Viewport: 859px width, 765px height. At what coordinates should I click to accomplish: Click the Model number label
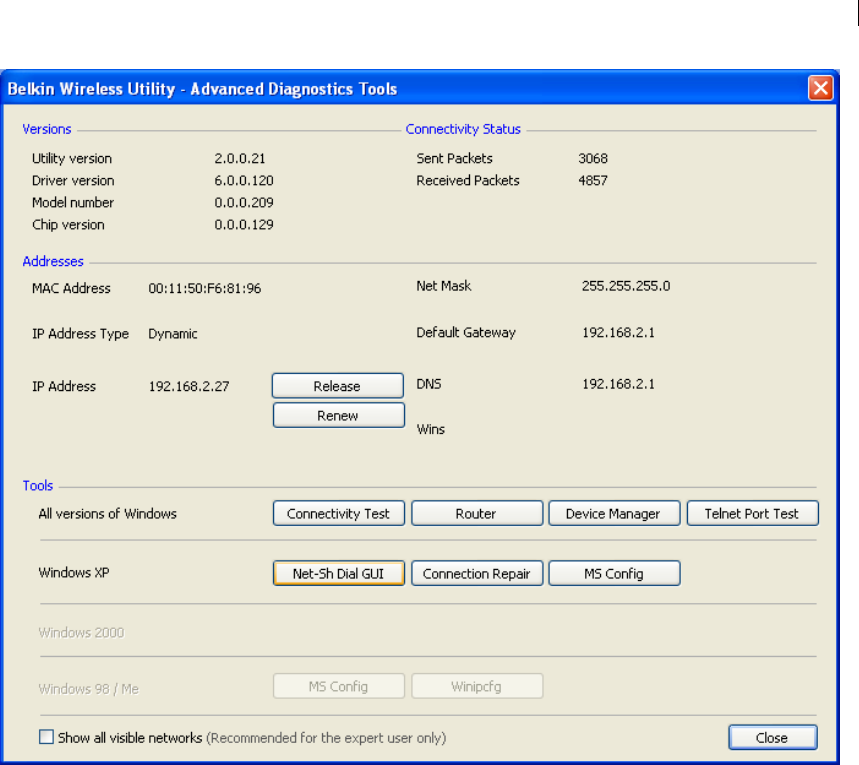[73, 202]
